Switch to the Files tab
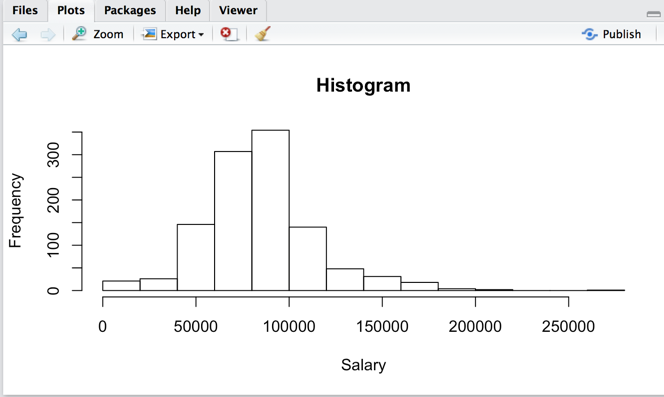The image size is (664, 397). (x=25, y=10)
